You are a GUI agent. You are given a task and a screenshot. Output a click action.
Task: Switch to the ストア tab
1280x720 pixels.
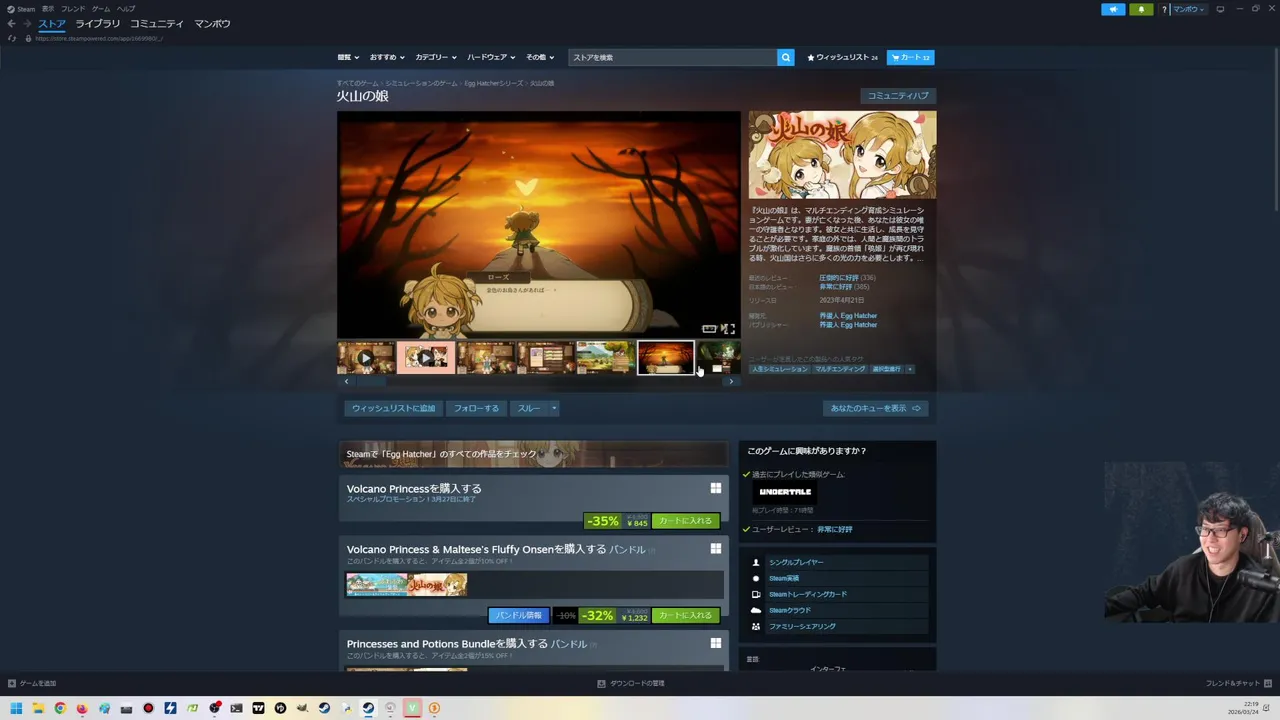[52, 24]
